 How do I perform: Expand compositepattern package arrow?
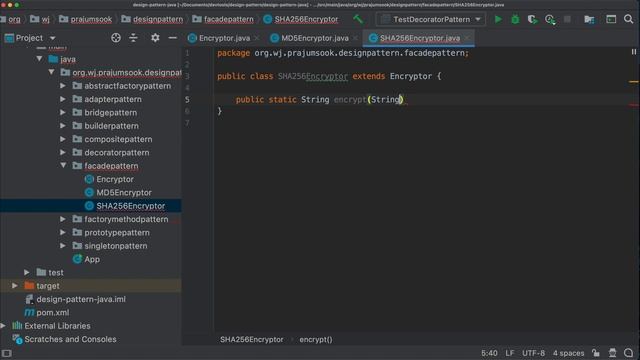(x=63, y=139)
